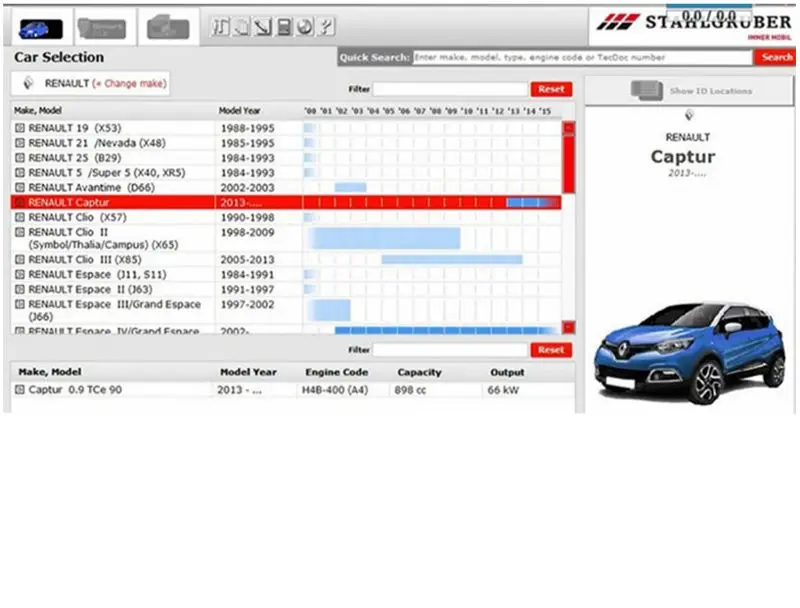Select RENAULT Avantime (D66) model name
Image resolution: width=800 pixels, height=608 pixels.
click(91, 188)
